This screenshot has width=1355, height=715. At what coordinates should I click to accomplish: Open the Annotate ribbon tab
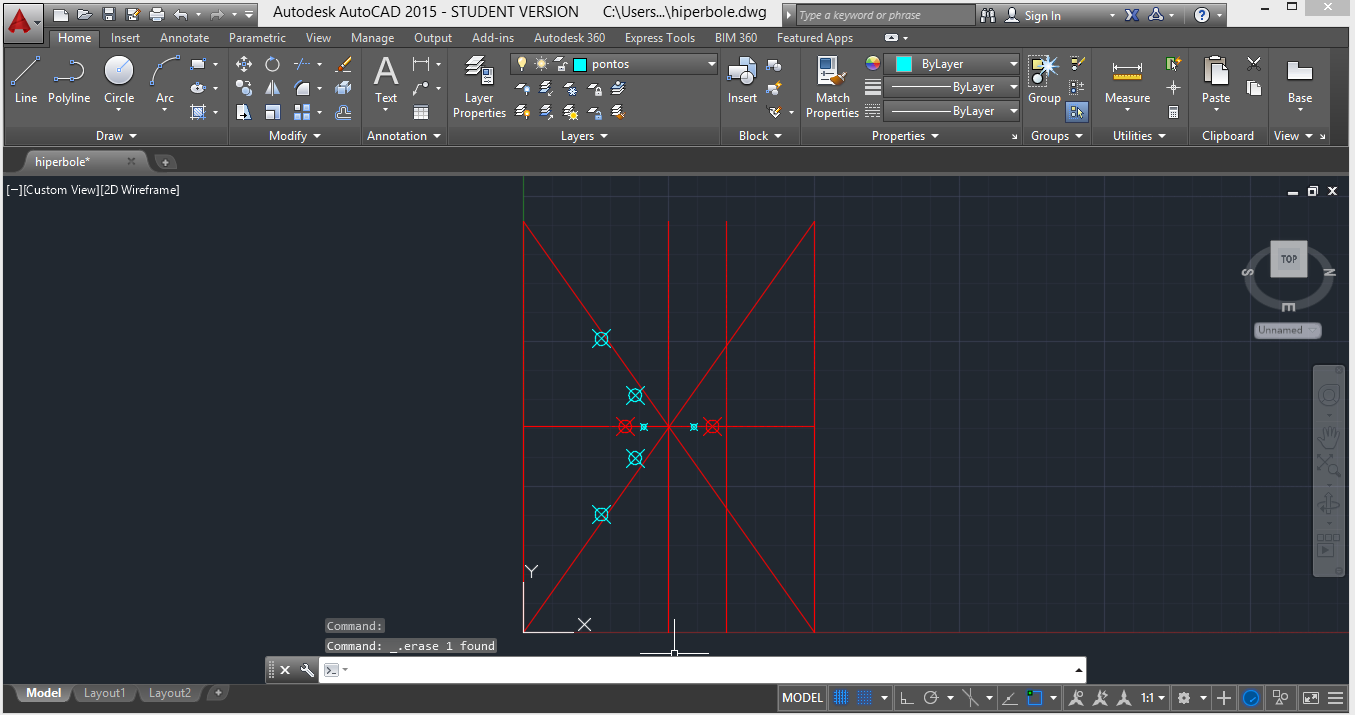185,38
